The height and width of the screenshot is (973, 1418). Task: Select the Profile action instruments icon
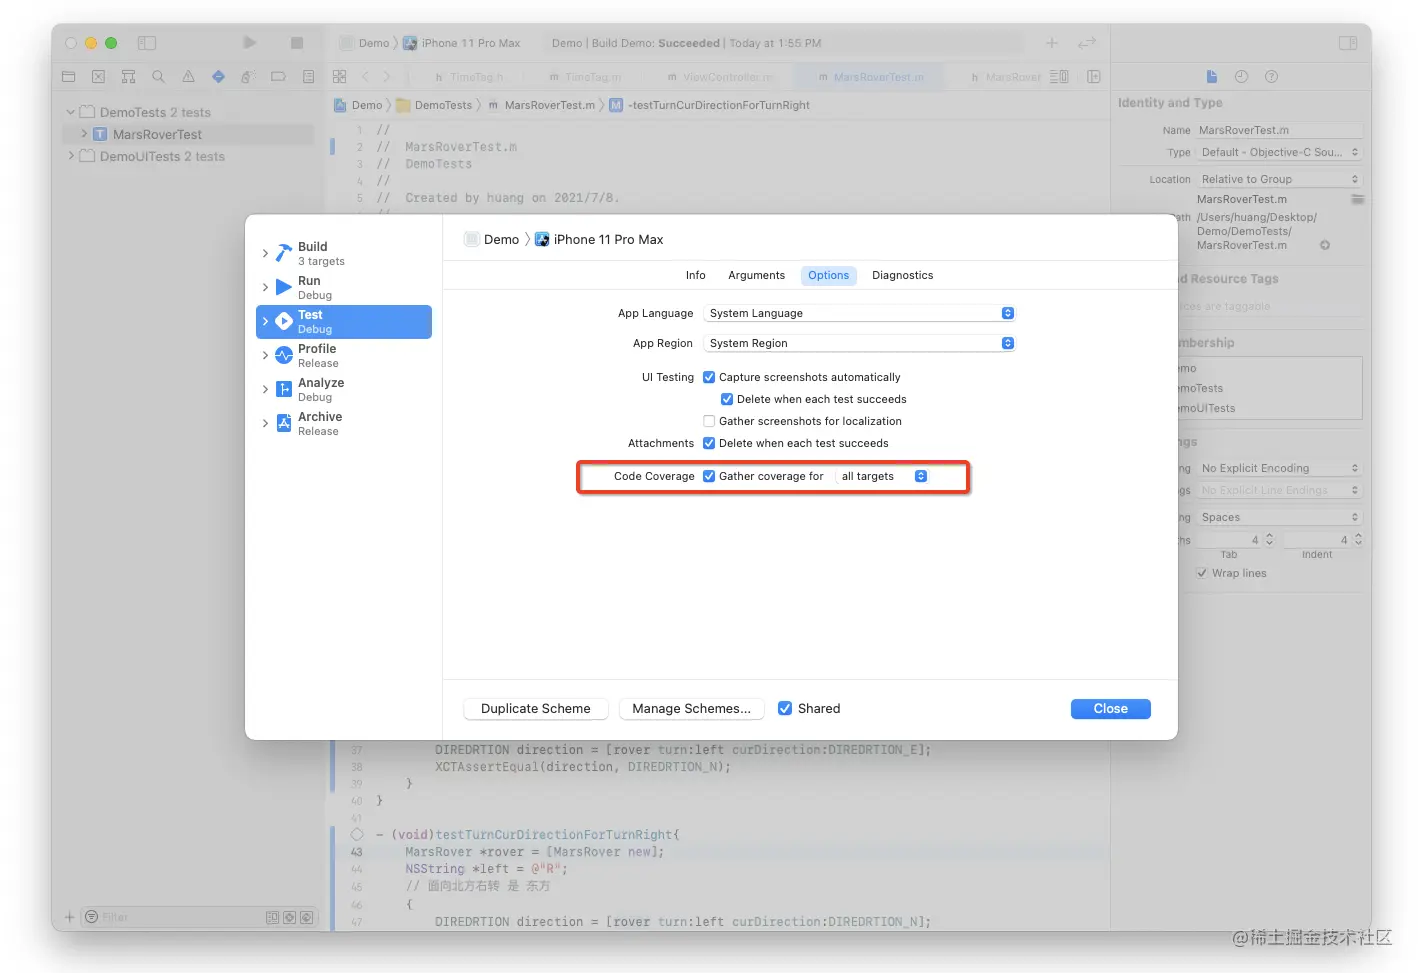click(284, 355)
